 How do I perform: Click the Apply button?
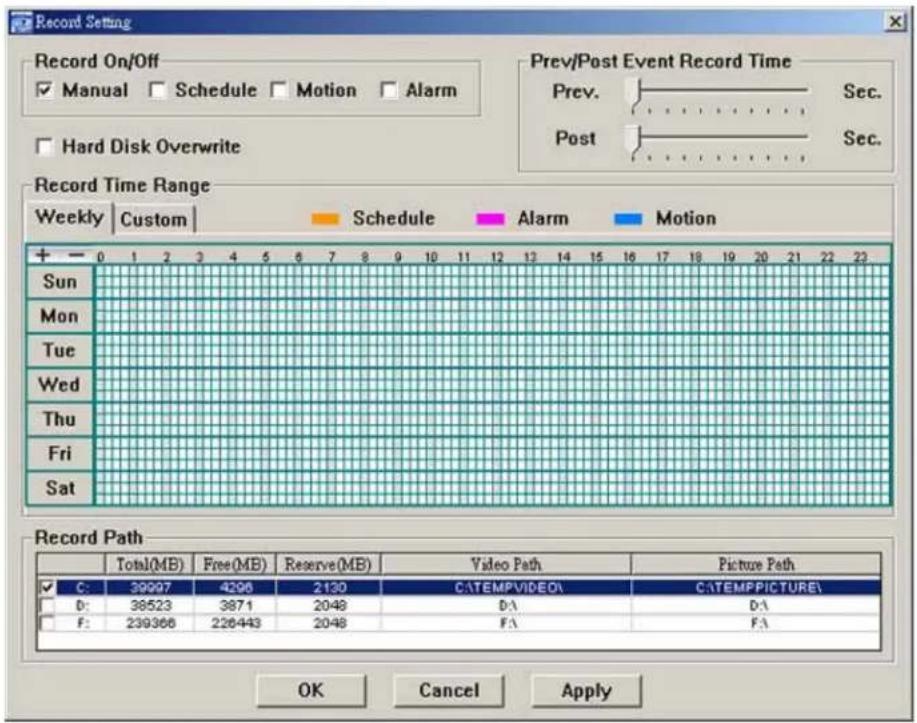tap(586, 690)
